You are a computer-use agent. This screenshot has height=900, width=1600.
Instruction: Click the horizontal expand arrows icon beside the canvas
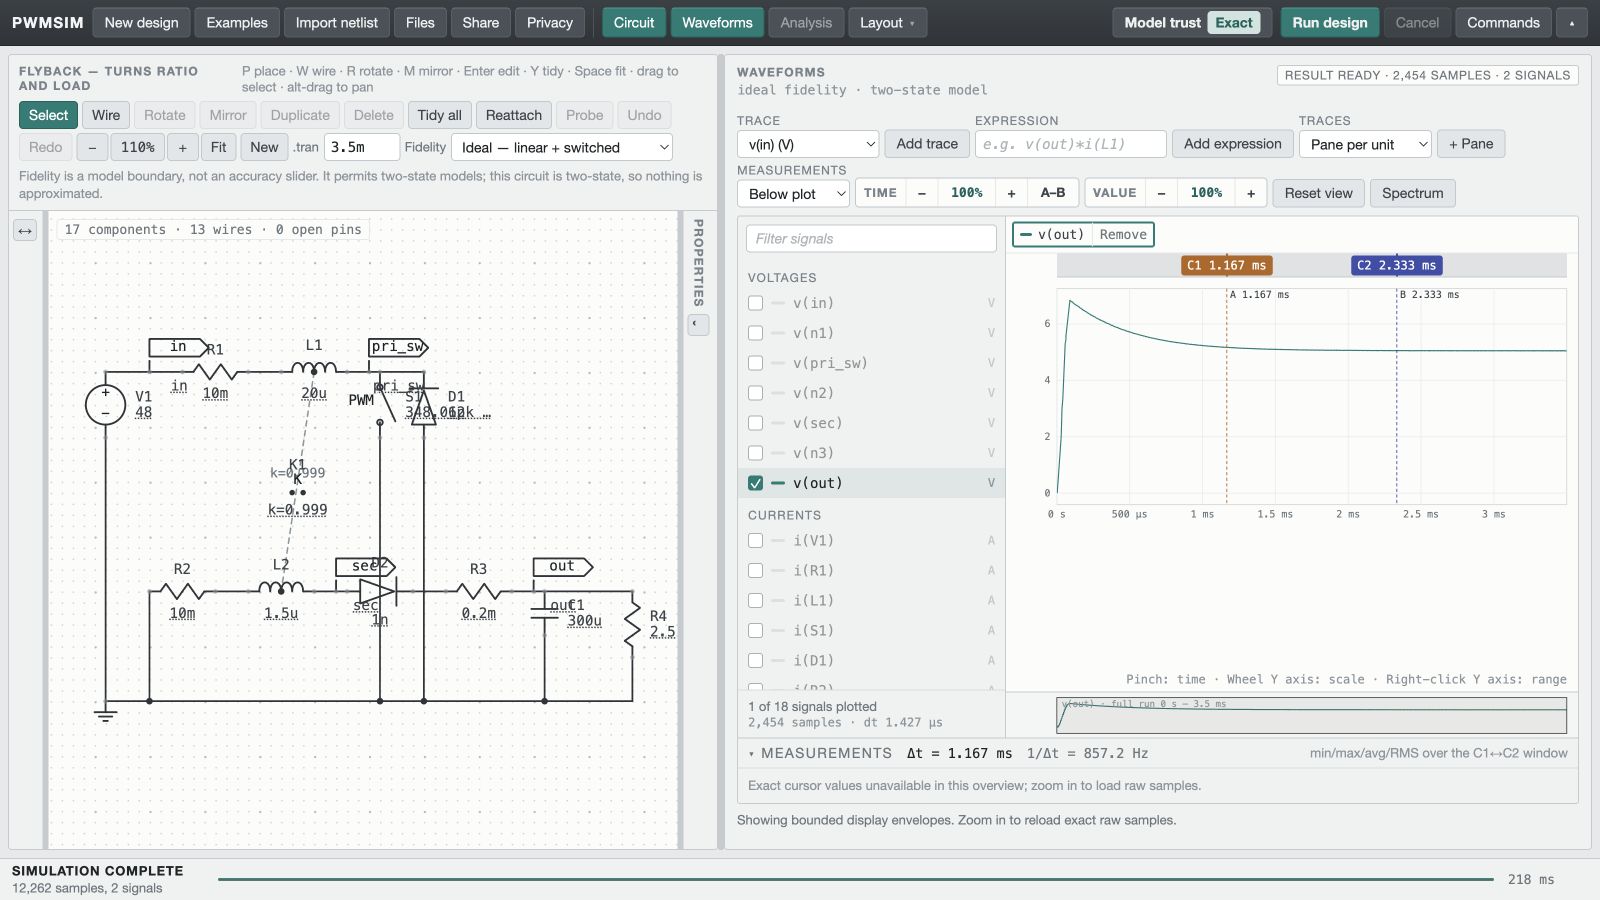(x=25, y=231)
